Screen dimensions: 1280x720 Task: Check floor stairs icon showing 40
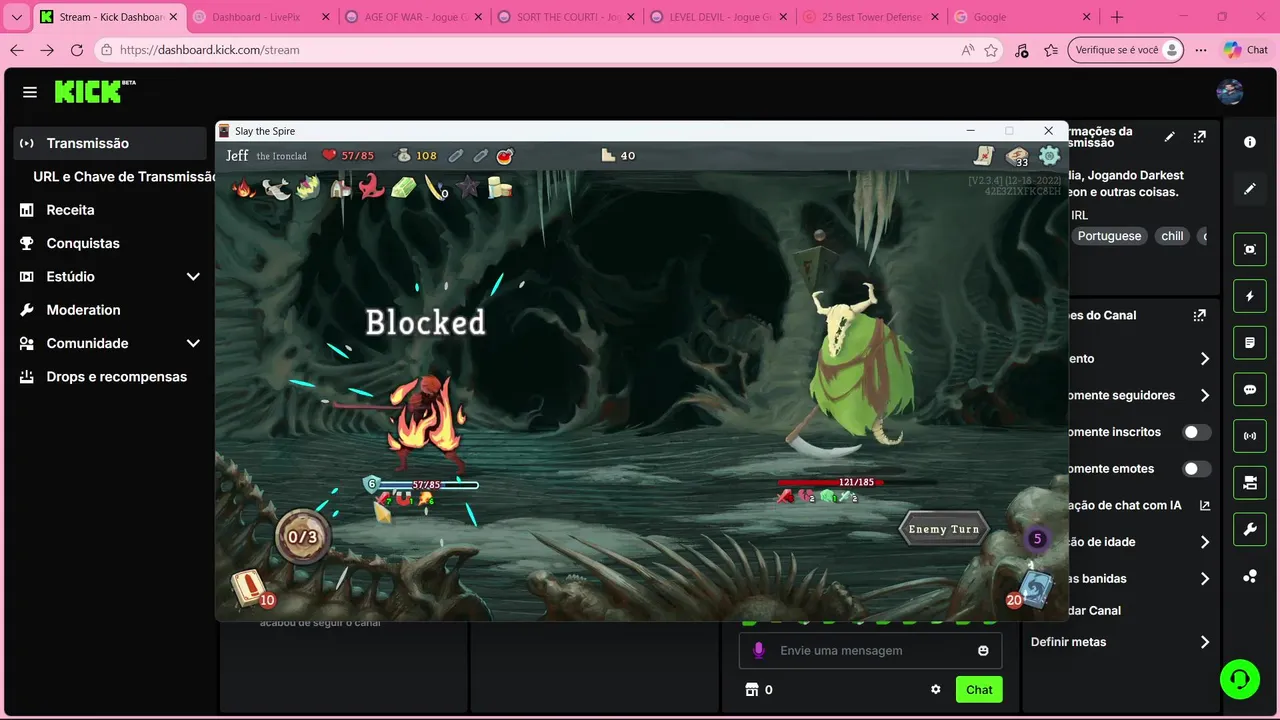coord(618,155)
